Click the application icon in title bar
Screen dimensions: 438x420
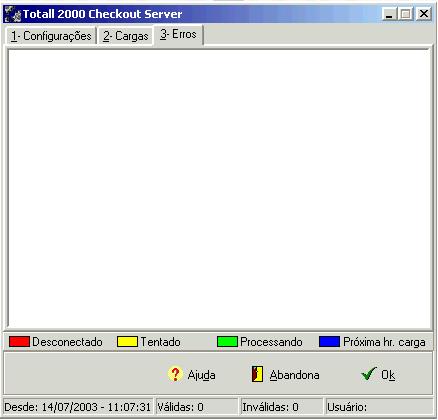[x=13, y=14]
